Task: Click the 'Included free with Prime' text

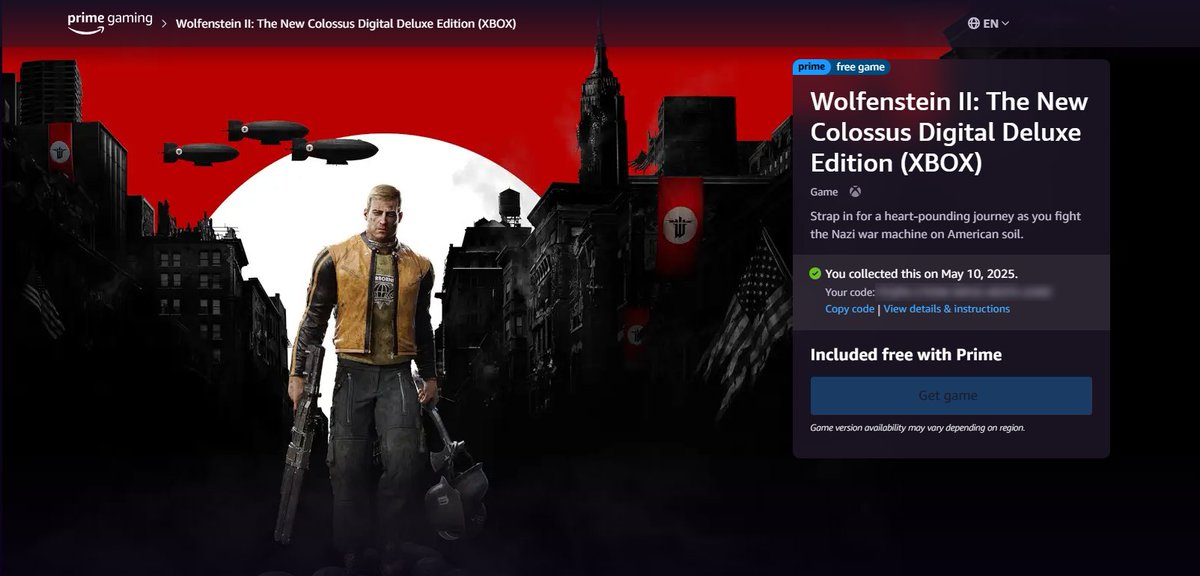Action: point(906,355)
